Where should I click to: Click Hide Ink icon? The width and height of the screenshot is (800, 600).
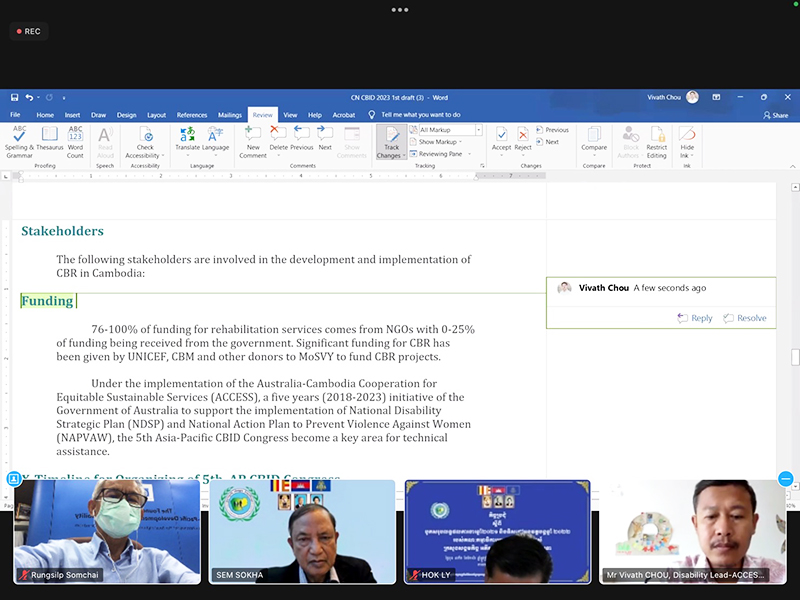coord(687,135)
